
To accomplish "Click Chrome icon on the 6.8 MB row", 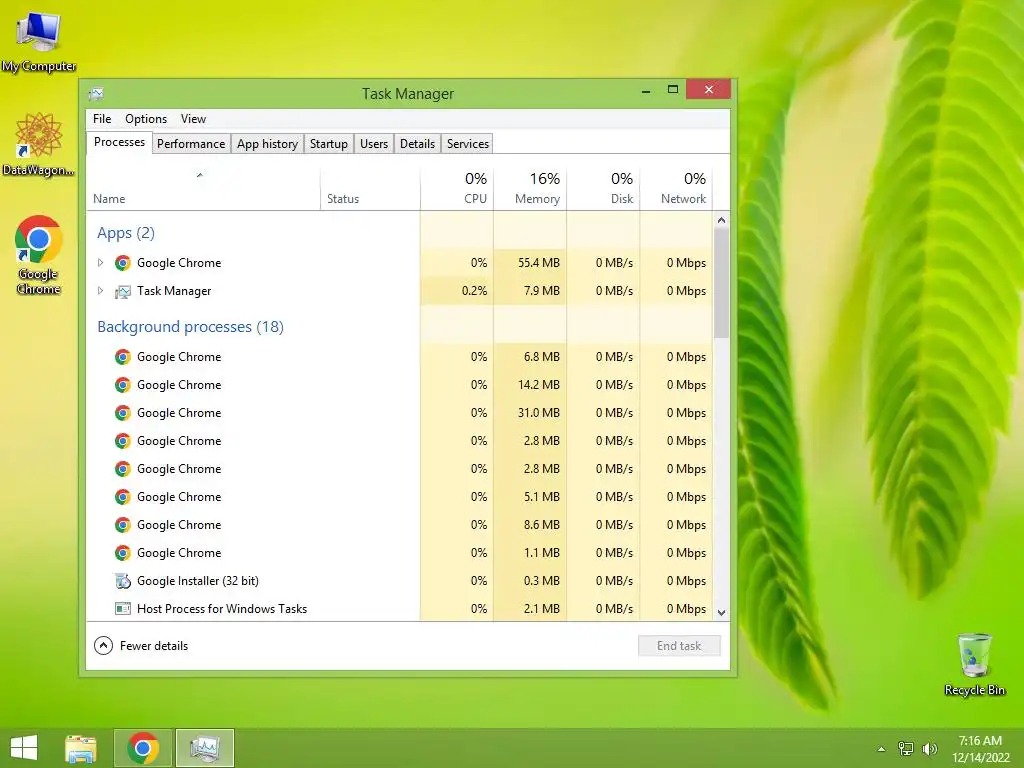I will (123, 357).
